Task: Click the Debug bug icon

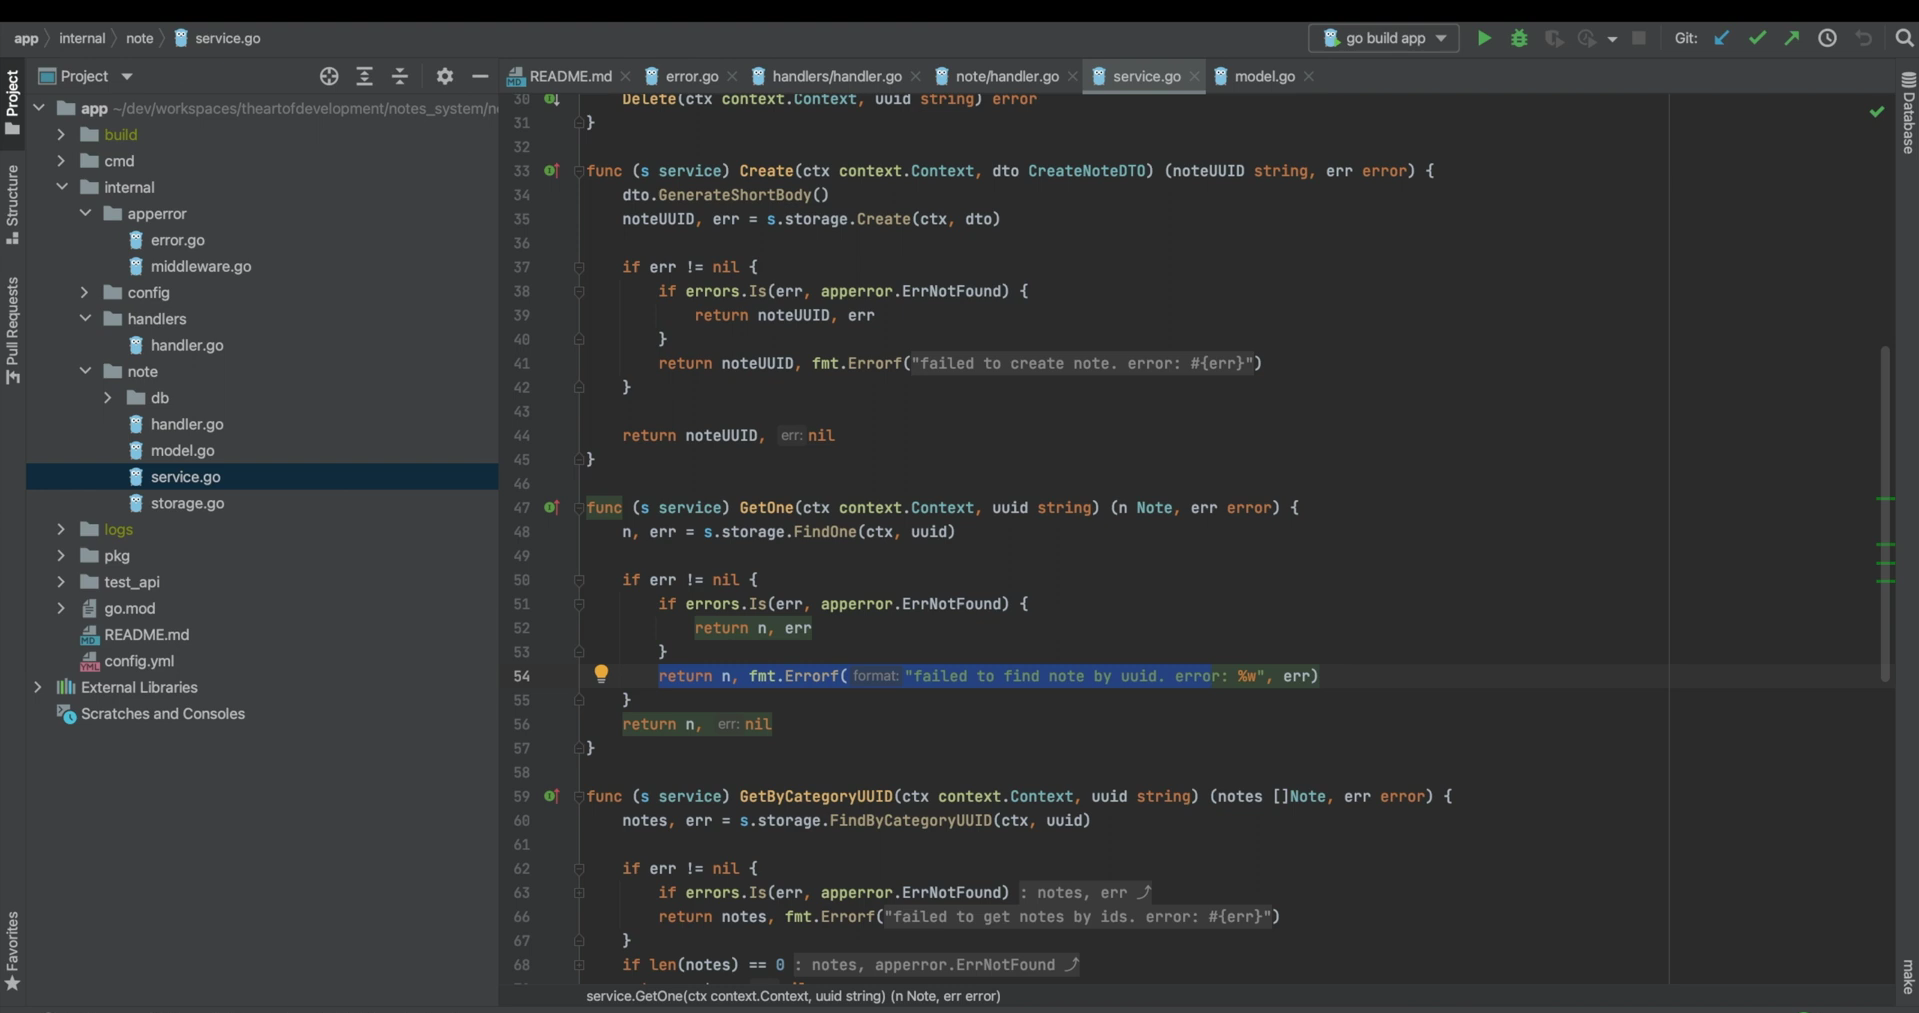Action: coord(1519,38)
